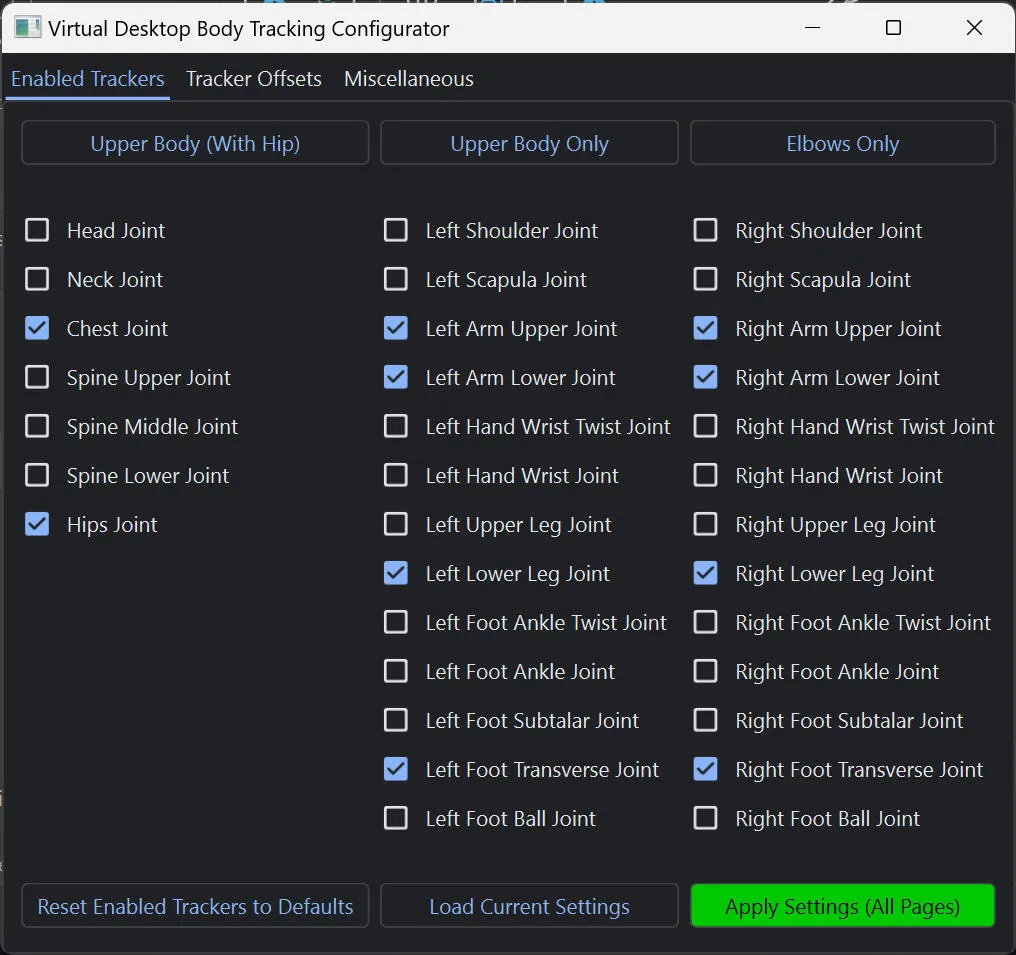Viewport: 1016px width, 955px height.
Task: Disable the Hips Joint tracker
Action: (x=37, y=524)
